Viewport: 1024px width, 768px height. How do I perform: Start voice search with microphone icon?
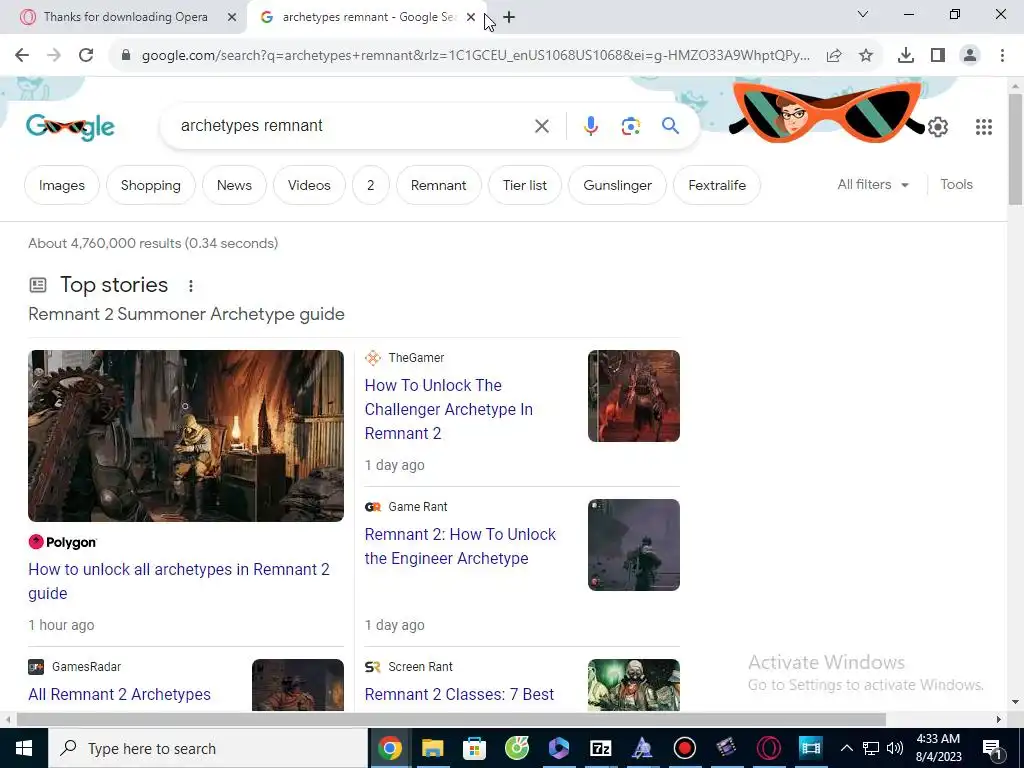click(x=590, y=126)
